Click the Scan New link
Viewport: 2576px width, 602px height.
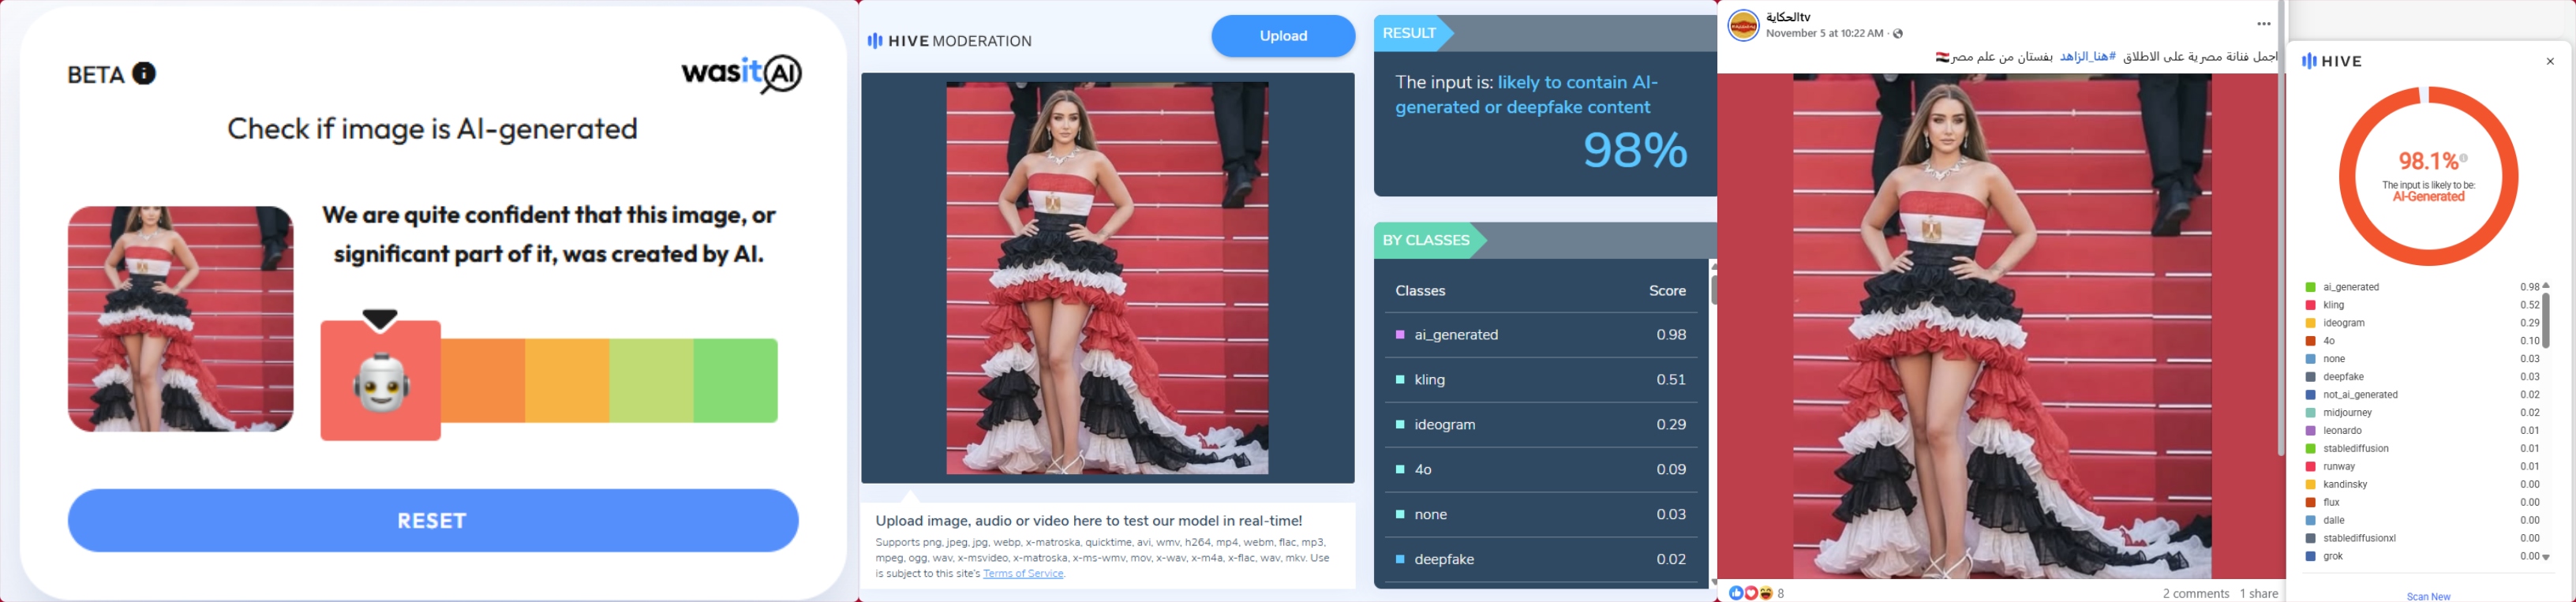click(2429, 596)
